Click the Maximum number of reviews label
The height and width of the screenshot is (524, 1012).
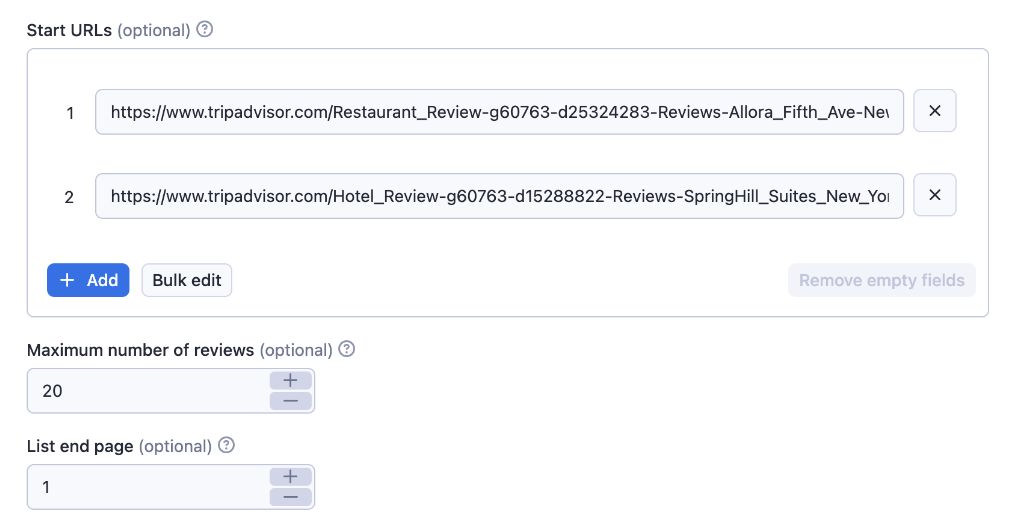pos(140,350)
